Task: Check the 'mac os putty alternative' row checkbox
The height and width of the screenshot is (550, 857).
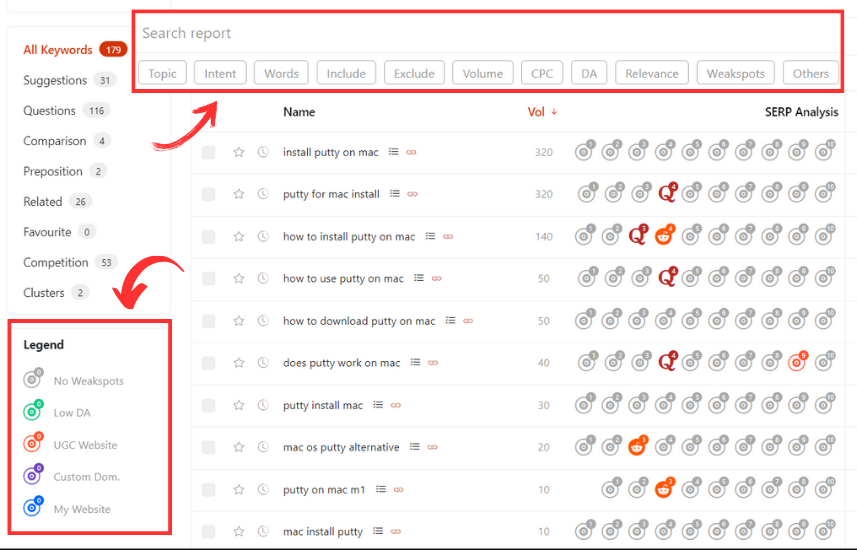Action: pos(208,447)
